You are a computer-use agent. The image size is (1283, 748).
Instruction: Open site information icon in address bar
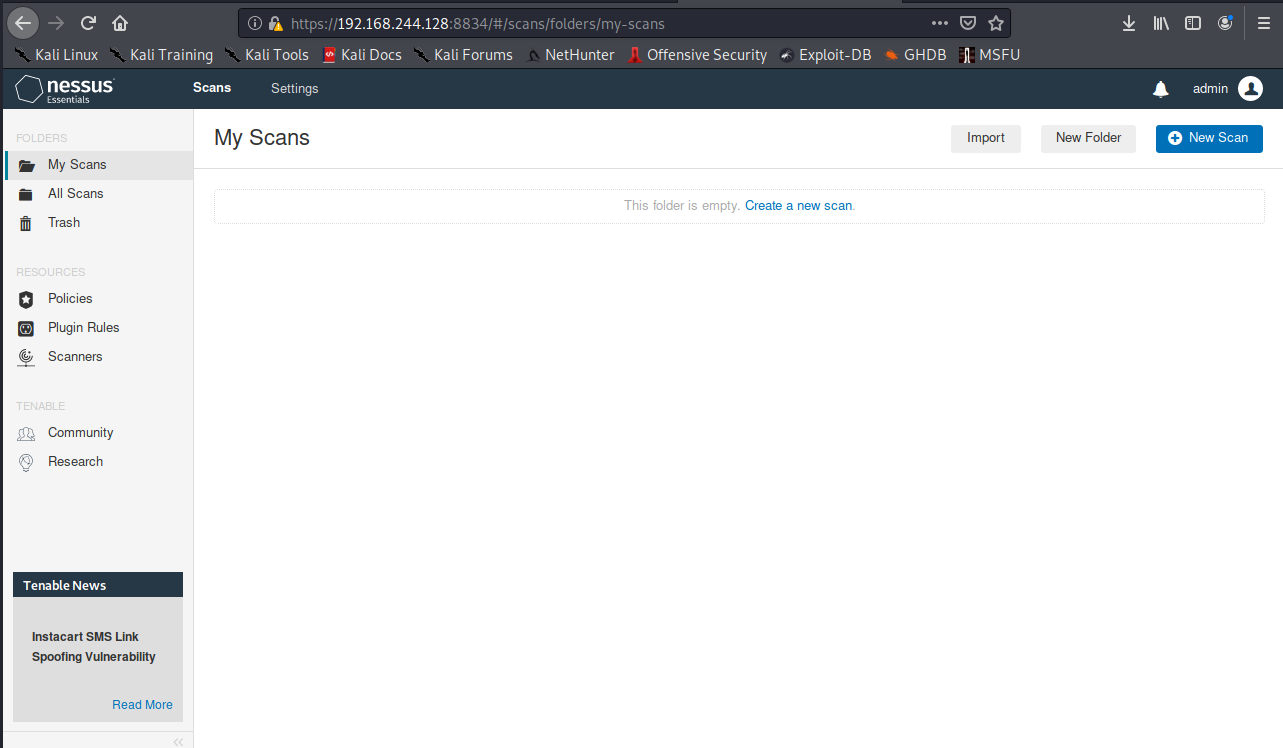[254, 23]
